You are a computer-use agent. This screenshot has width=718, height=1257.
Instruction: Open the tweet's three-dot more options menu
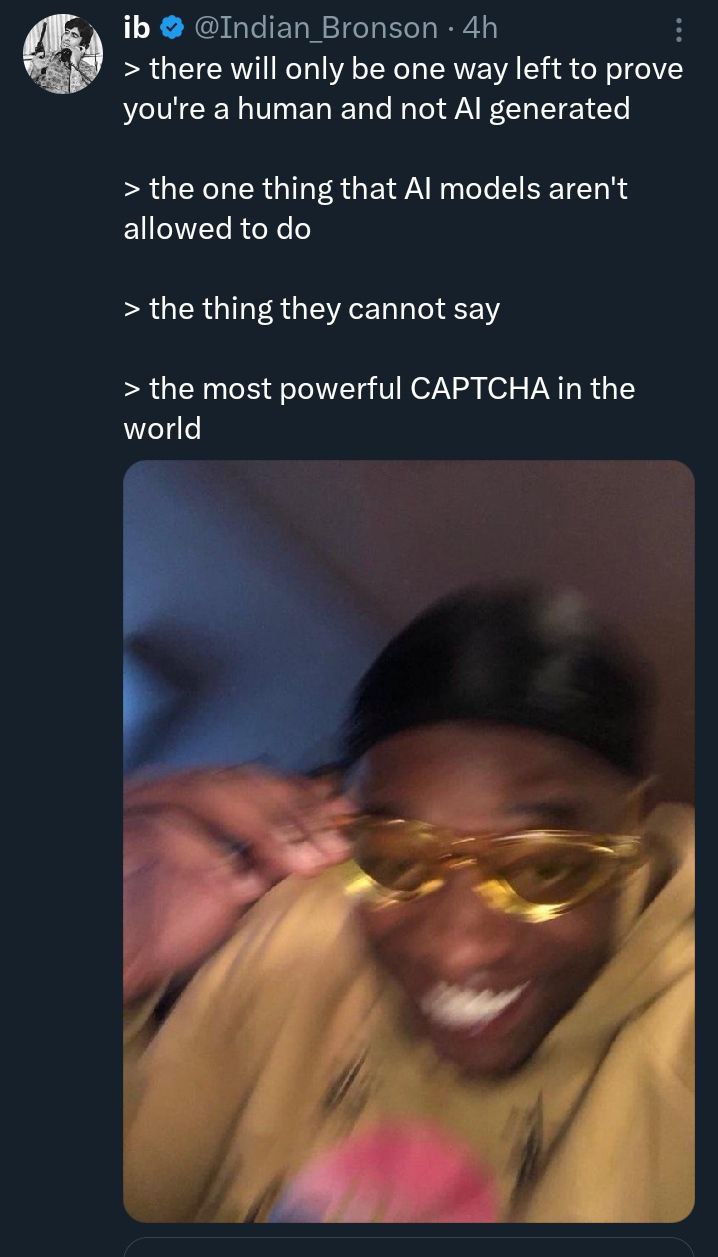coord(679,31)
